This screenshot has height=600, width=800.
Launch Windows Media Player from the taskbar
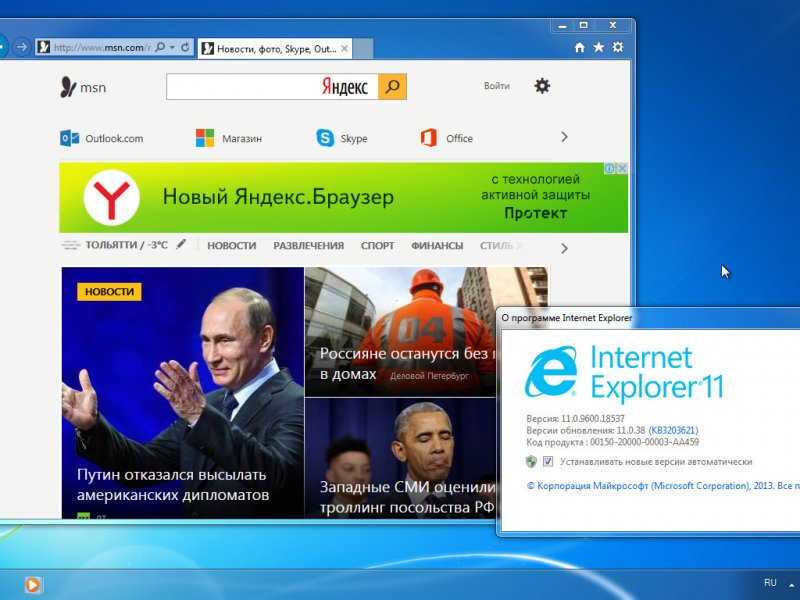(32, 585)
